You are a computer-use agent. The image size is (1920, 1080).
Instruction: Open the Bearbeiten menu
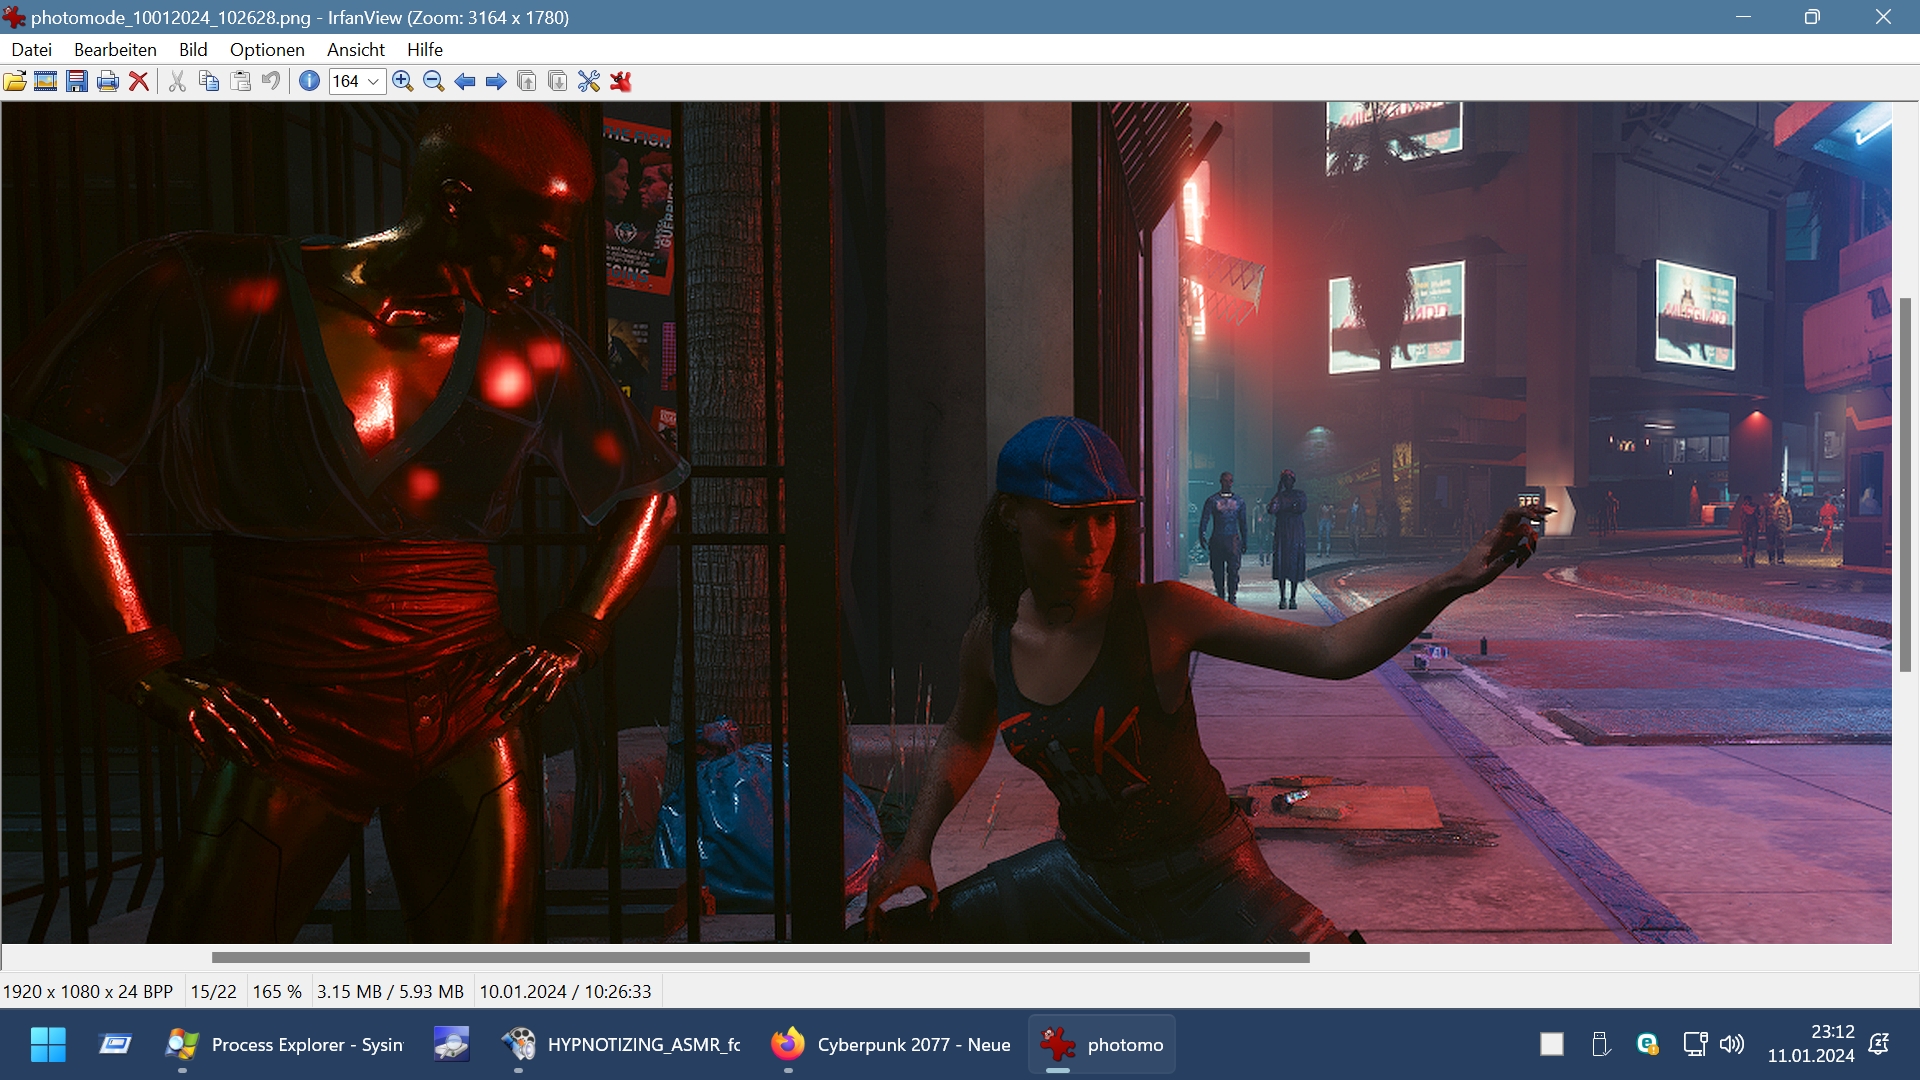tap(115, 49)
